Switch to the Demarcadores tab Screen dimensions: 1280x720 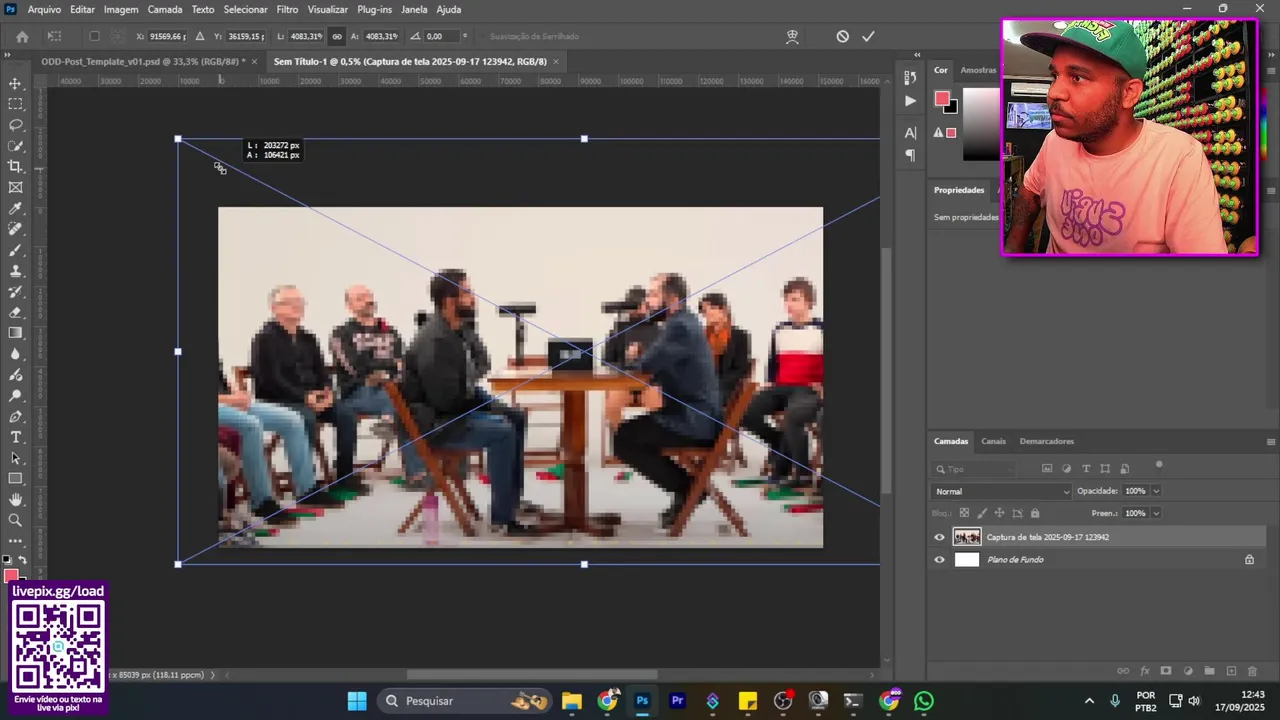coord(1046,441)
